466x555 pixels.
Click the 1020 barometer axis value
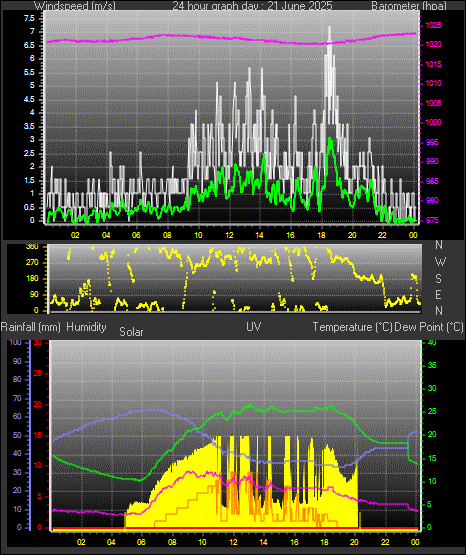[433, 45]
